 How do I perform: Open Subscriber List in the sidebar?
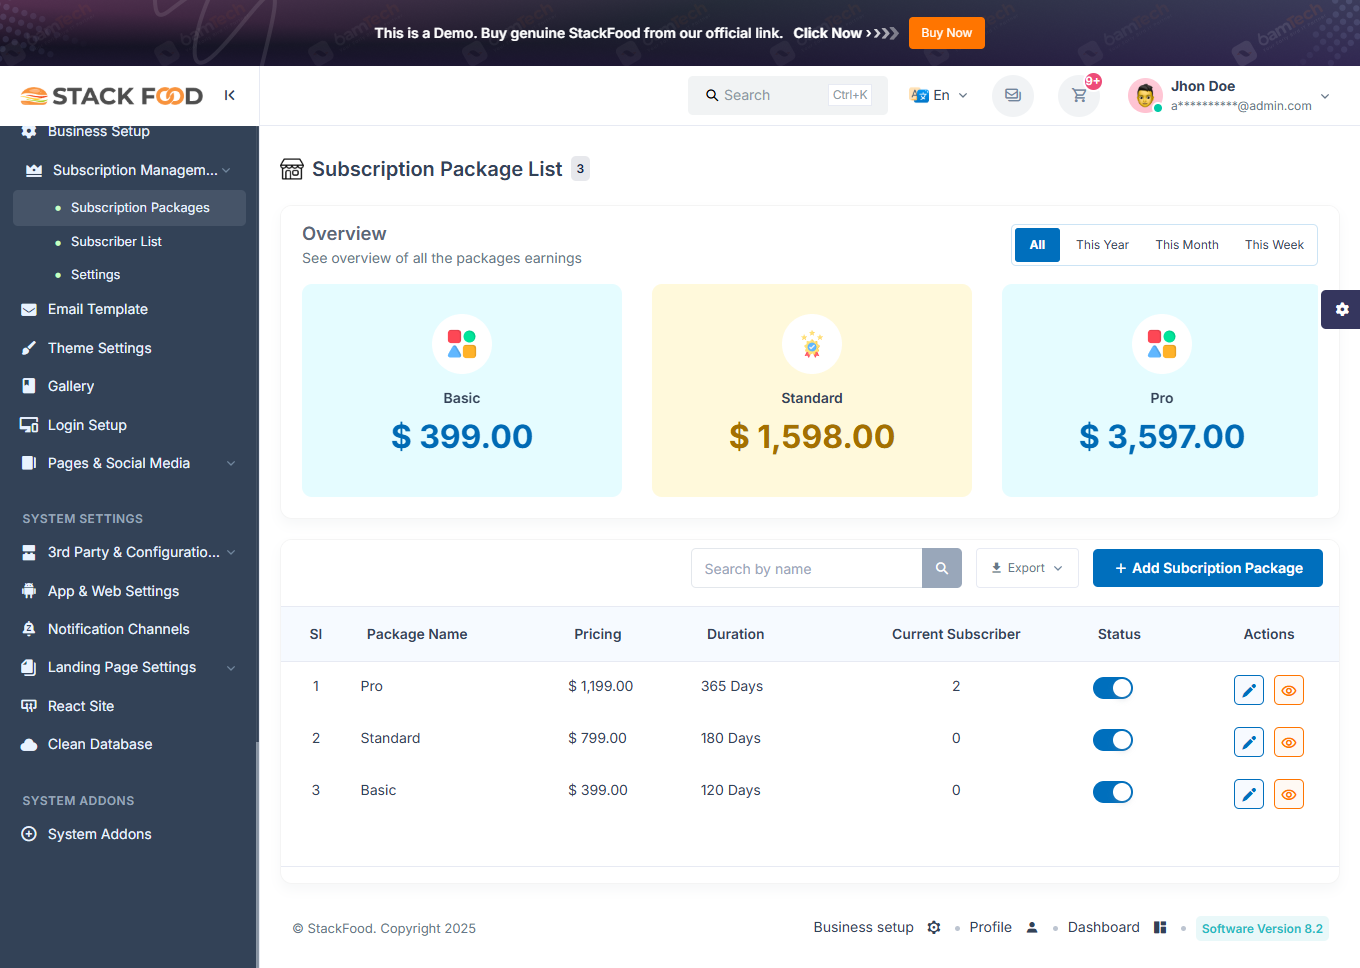click(x=116, y=242)
